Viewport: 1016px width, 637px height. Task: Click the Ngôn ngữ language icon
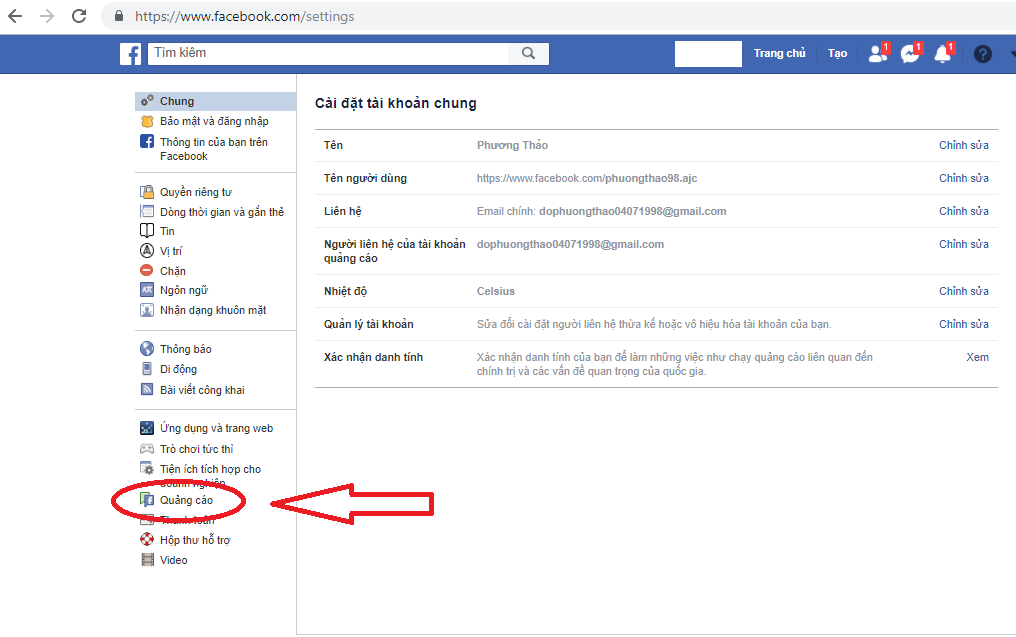(x=147, y=290)
